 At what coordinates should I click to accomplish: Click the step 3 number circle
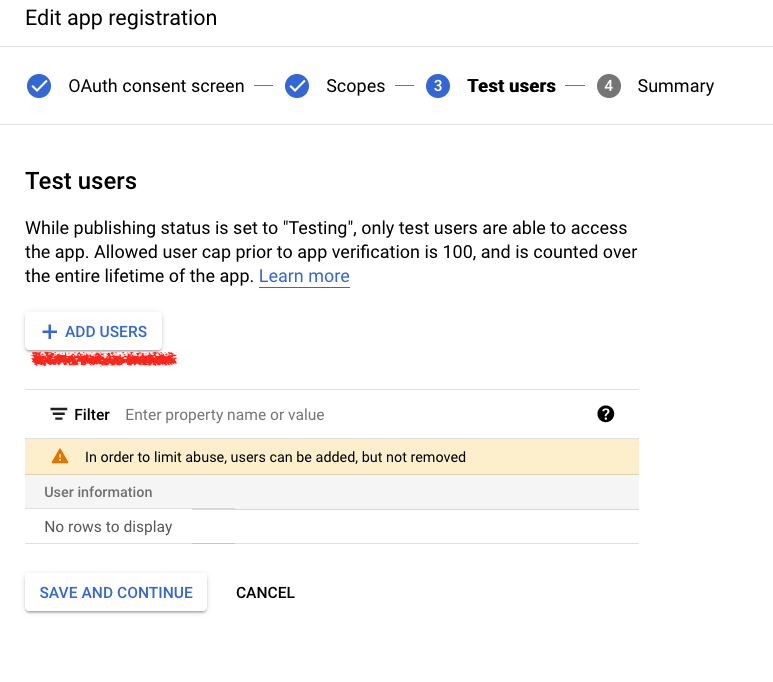437,86
